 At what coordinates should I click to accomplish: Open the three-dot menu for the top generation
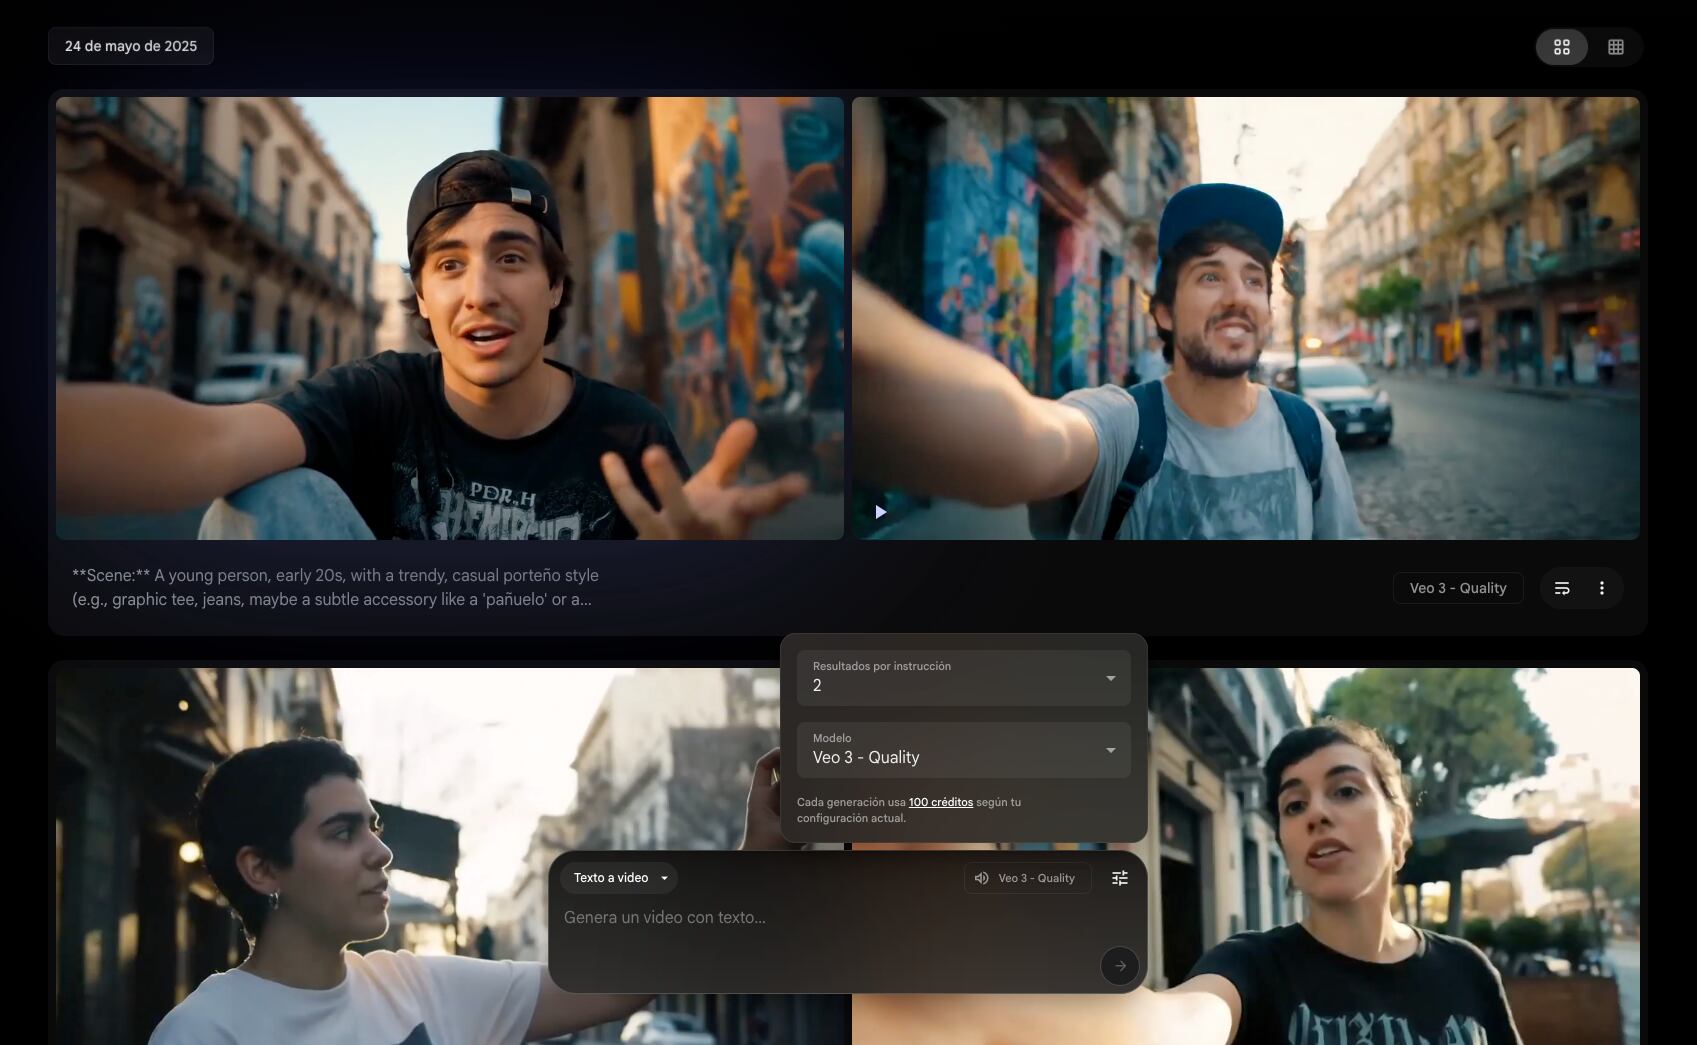pos(1602,588)
